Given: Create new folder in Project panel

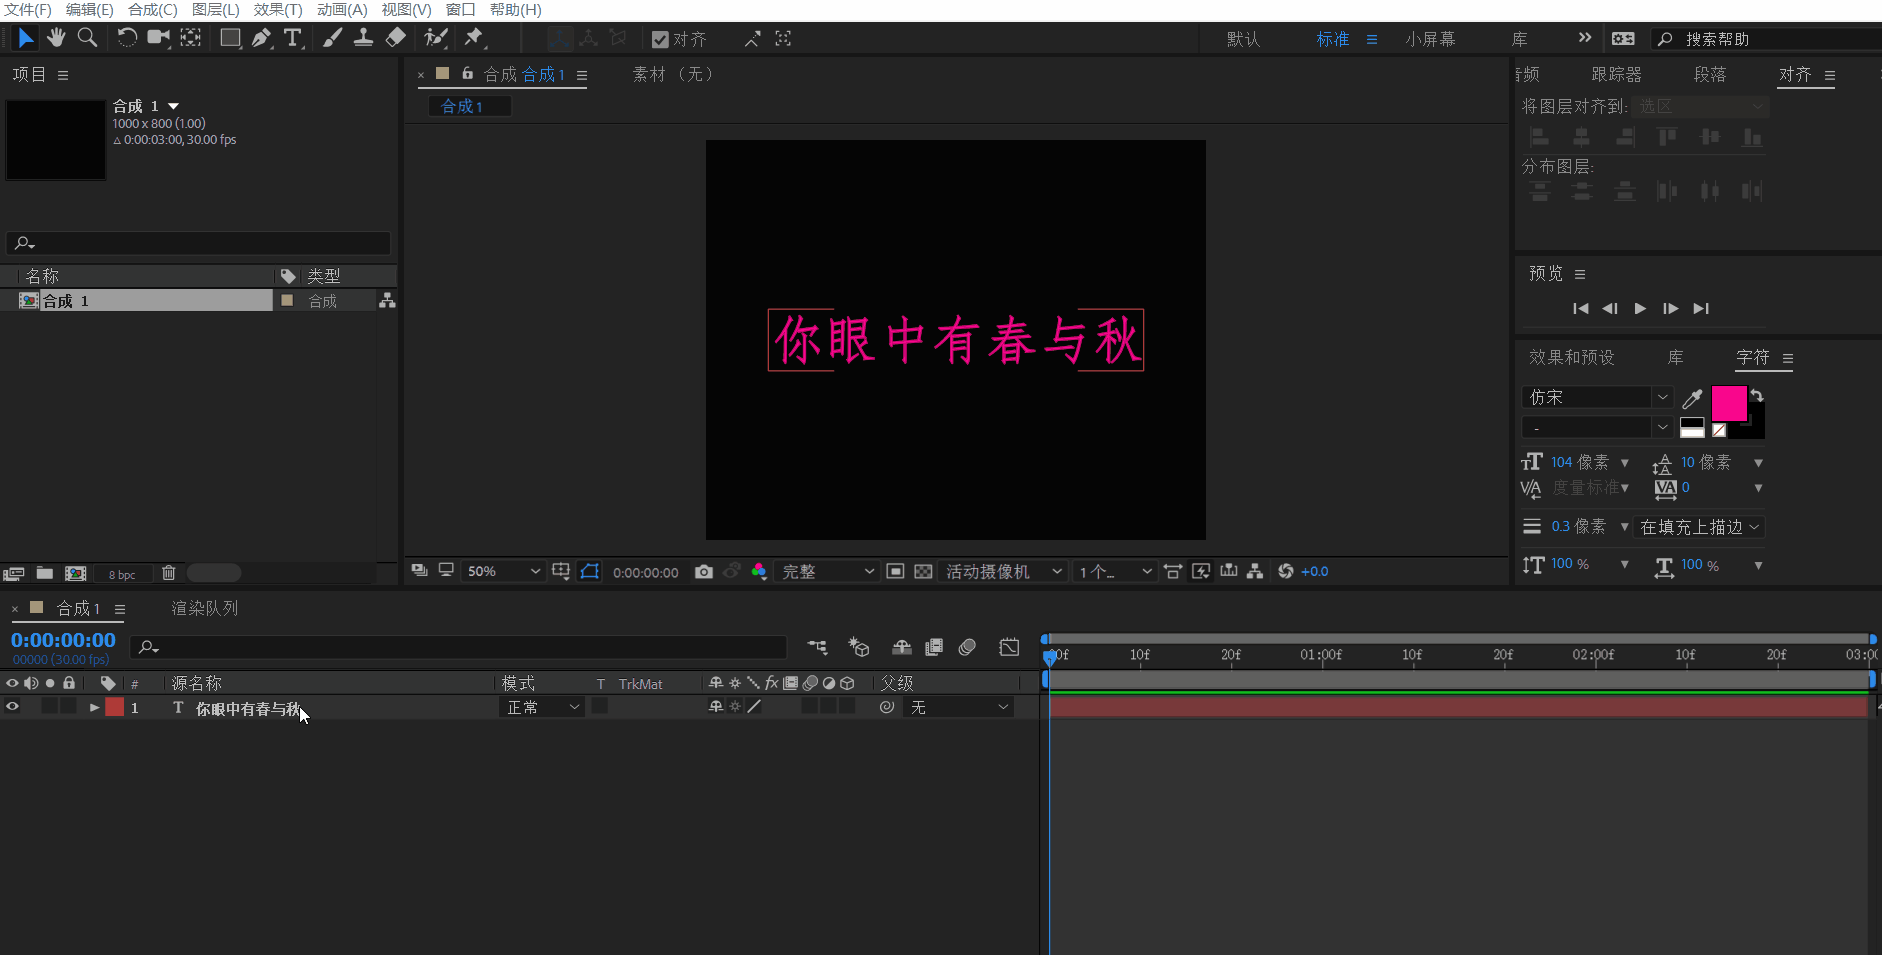Looking at the screenshot, I should pos(44,573).
